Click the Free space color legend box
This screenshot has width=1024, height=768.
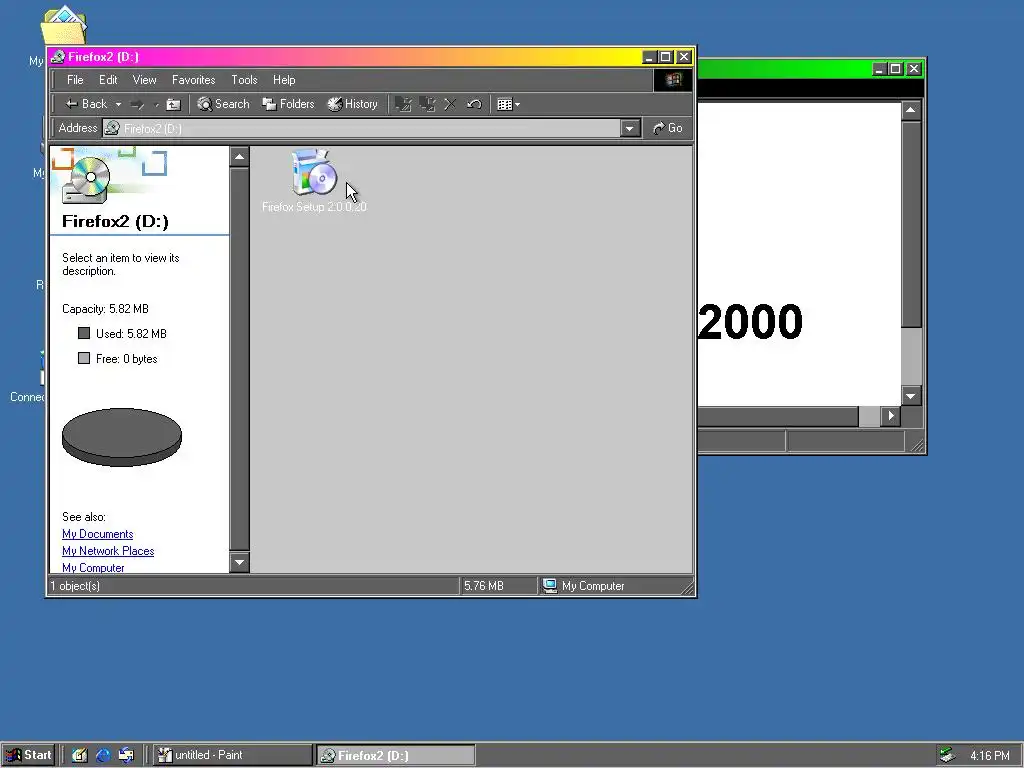(x=84, y=358)
